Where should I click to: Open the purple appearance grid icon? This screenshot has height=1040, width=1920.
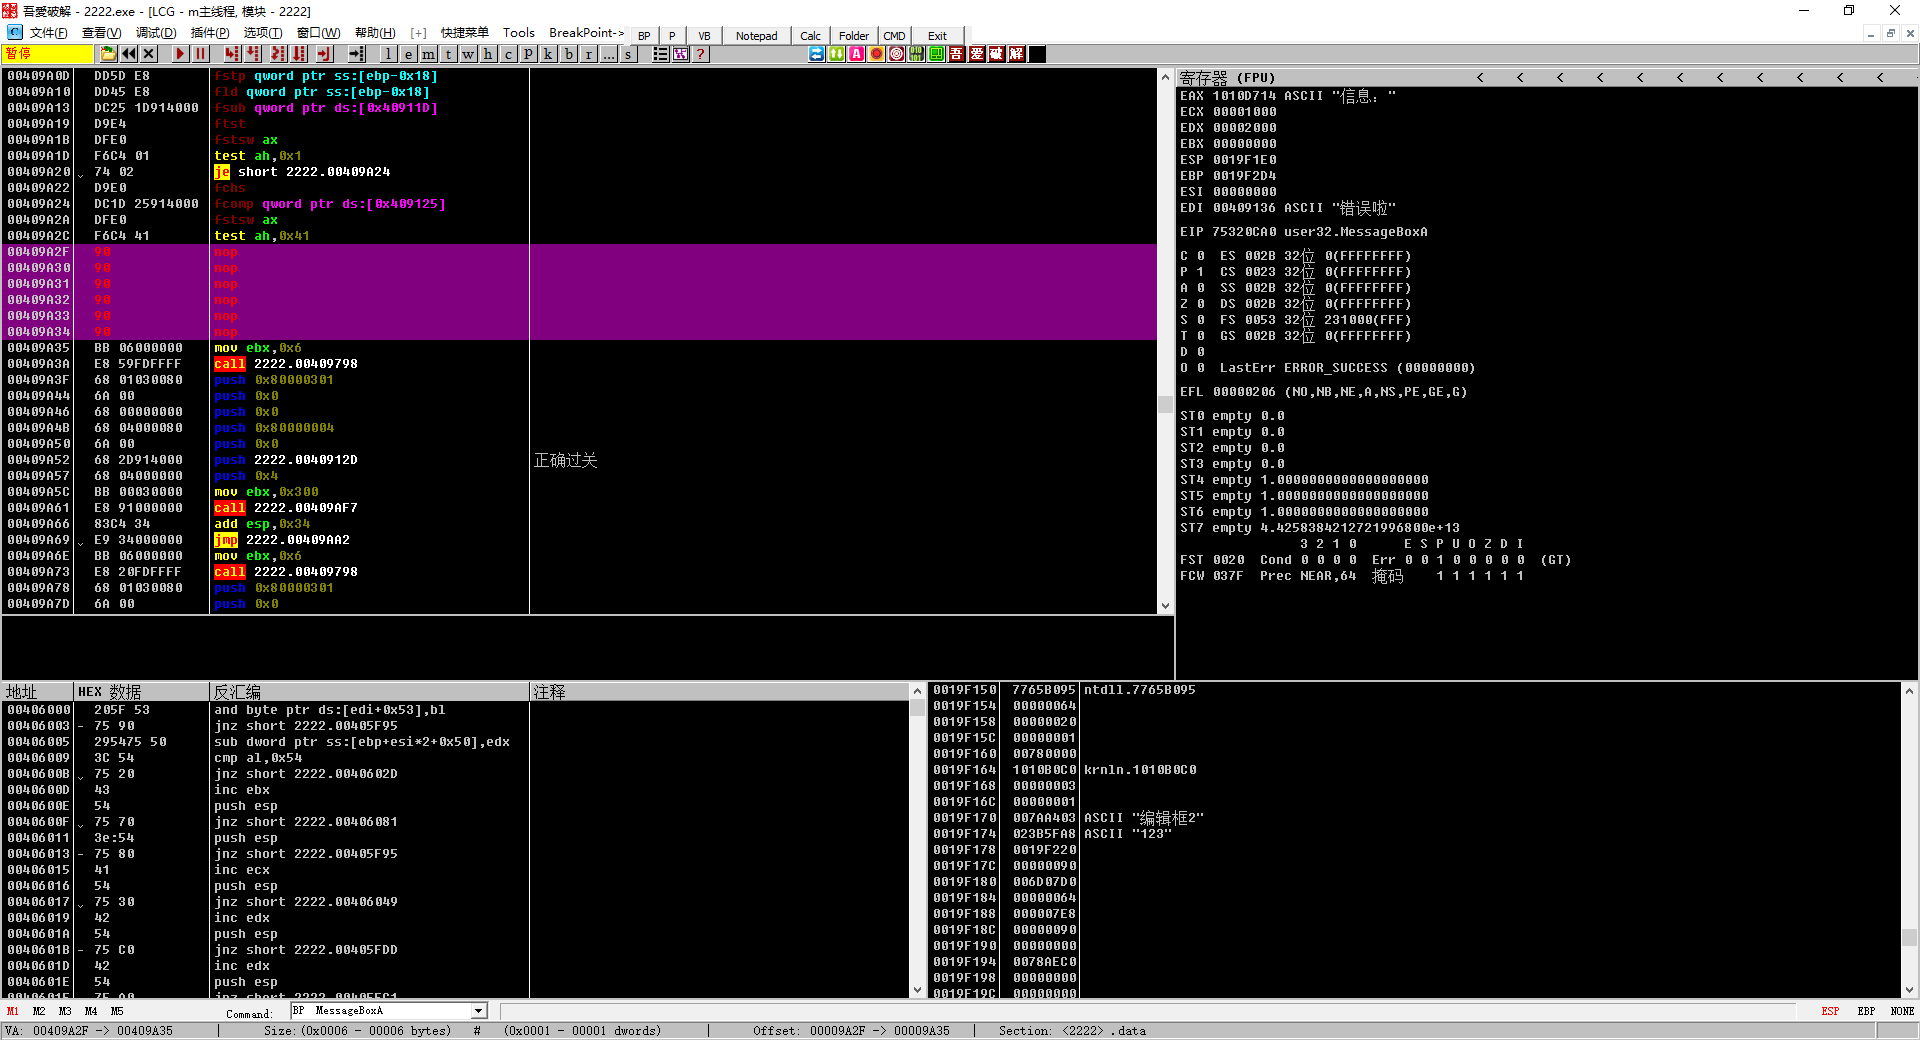pos(681,54)
